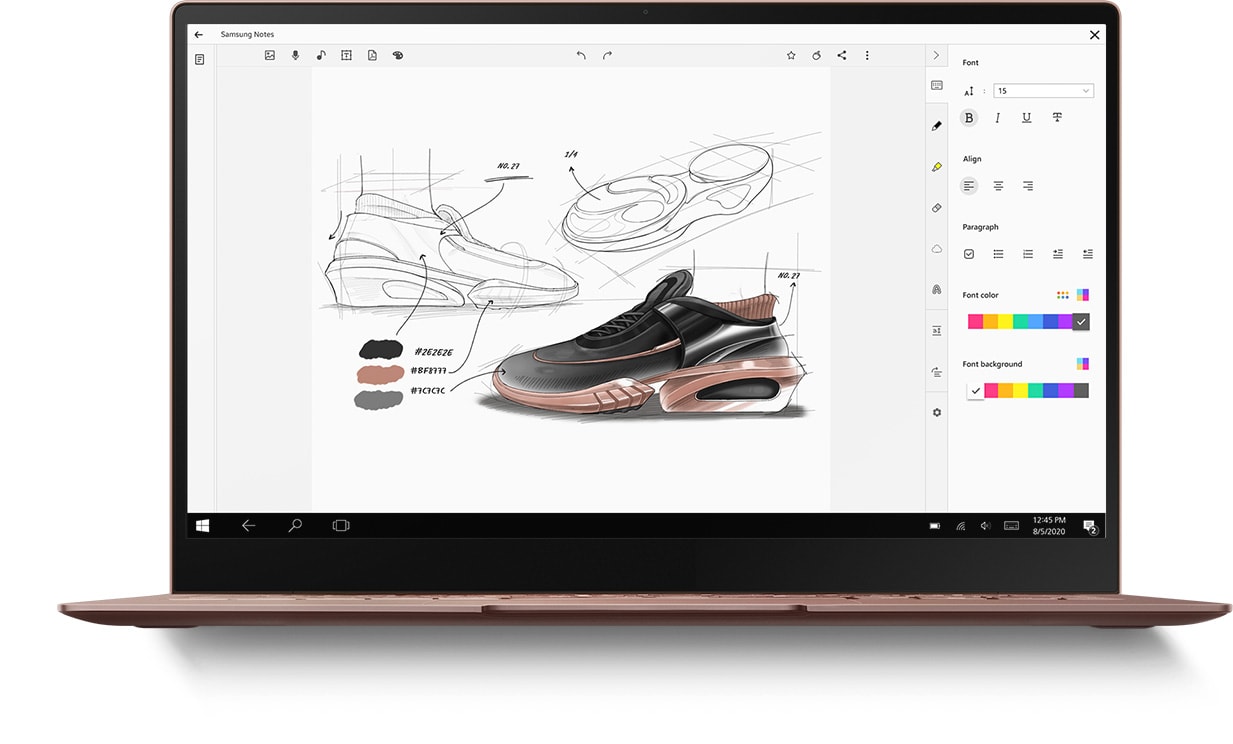
Task: Pick the pink font color swatch
Action: (975, 322)
